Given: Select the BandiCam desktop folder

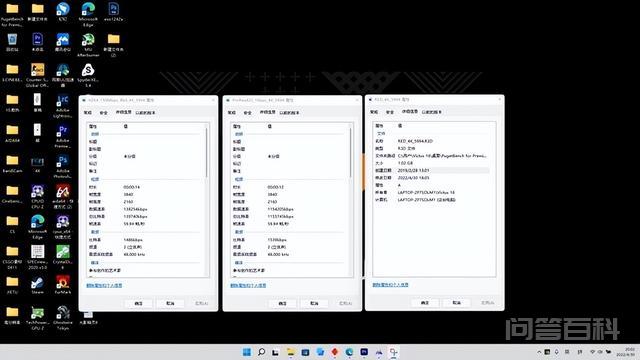Looking at the screenshot, I should [x=12, y=164].
